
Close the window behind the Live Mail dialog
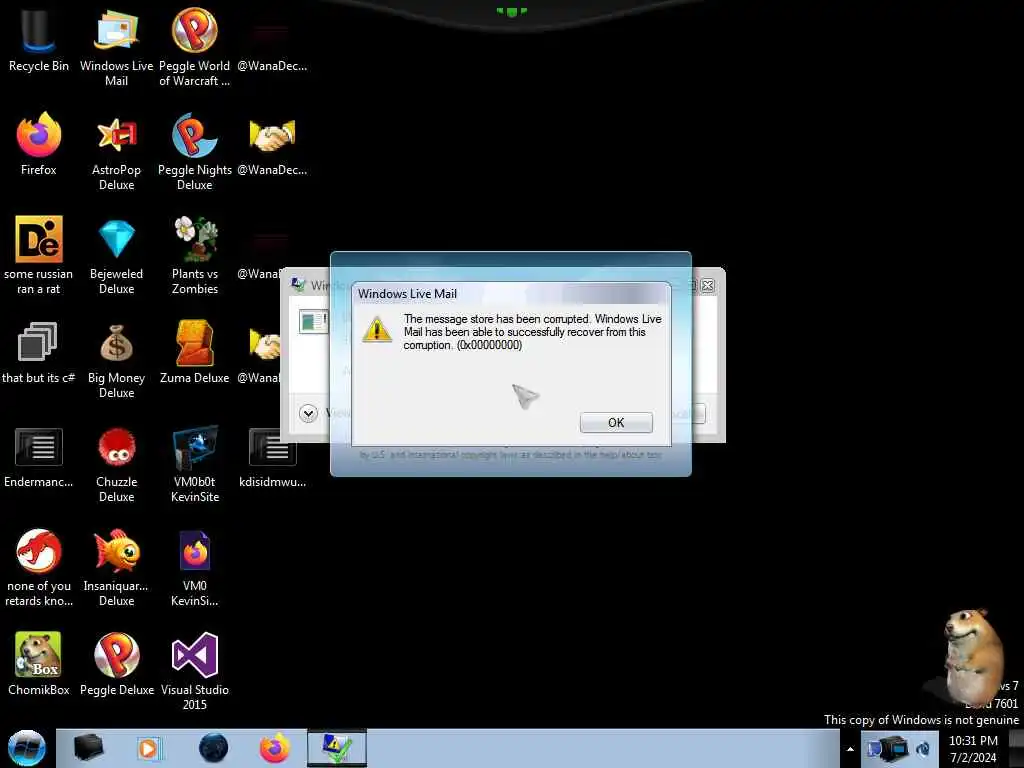click(707, 285)
